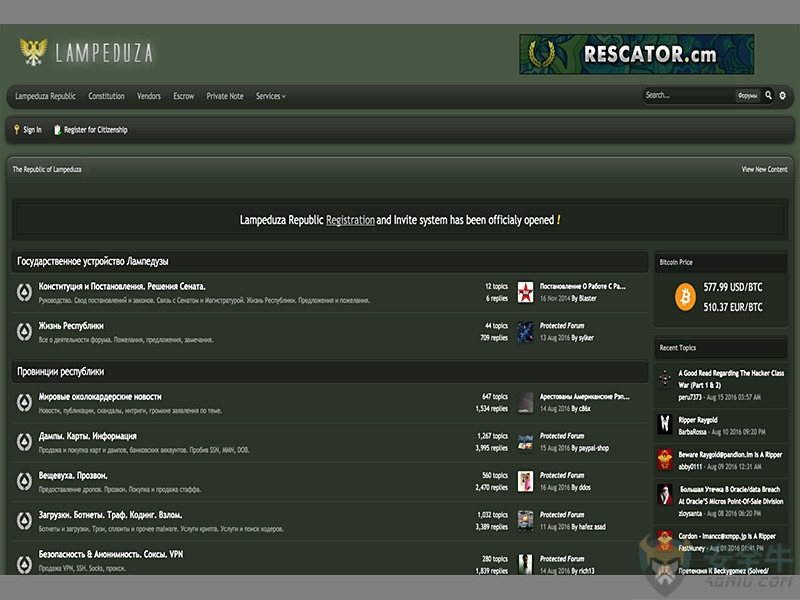Screen dimensions: 800x600
Task: Click Register for Citizenship link
Action: point(96,130)
